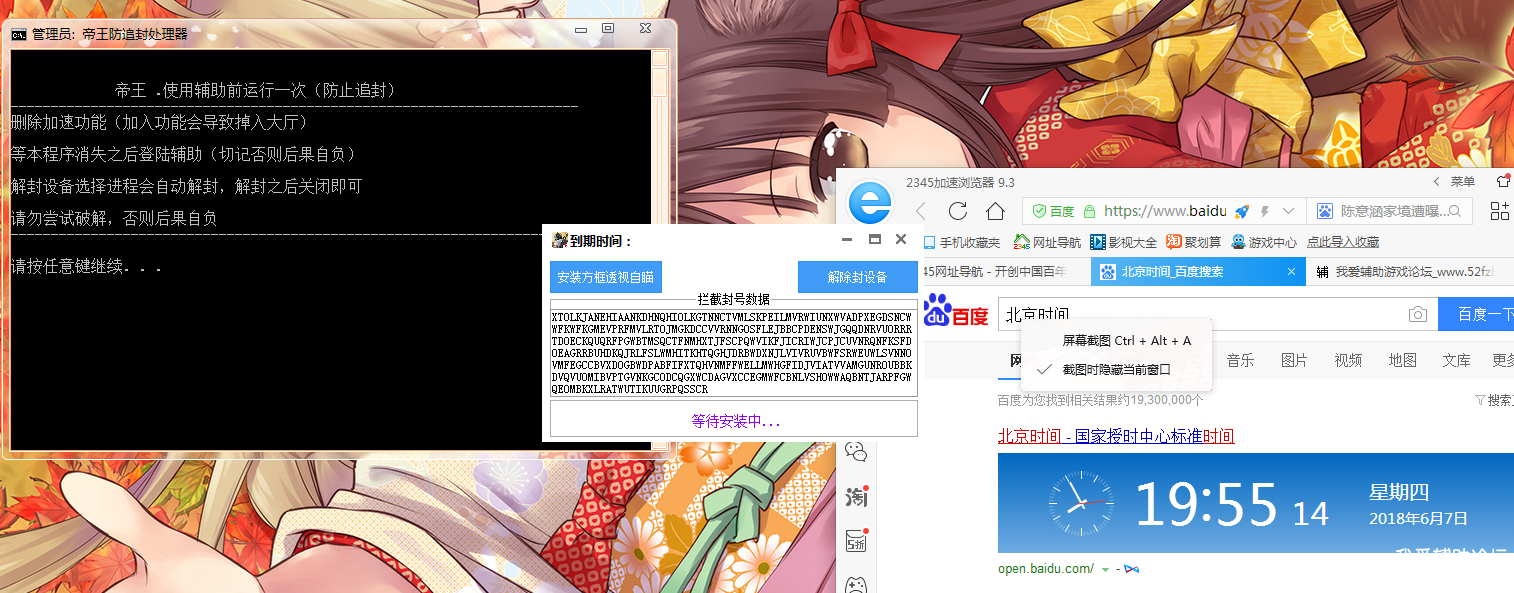Close the 北京时间_百度搜索 tab
The image size is (1514, 593).
pos(1291,271)
